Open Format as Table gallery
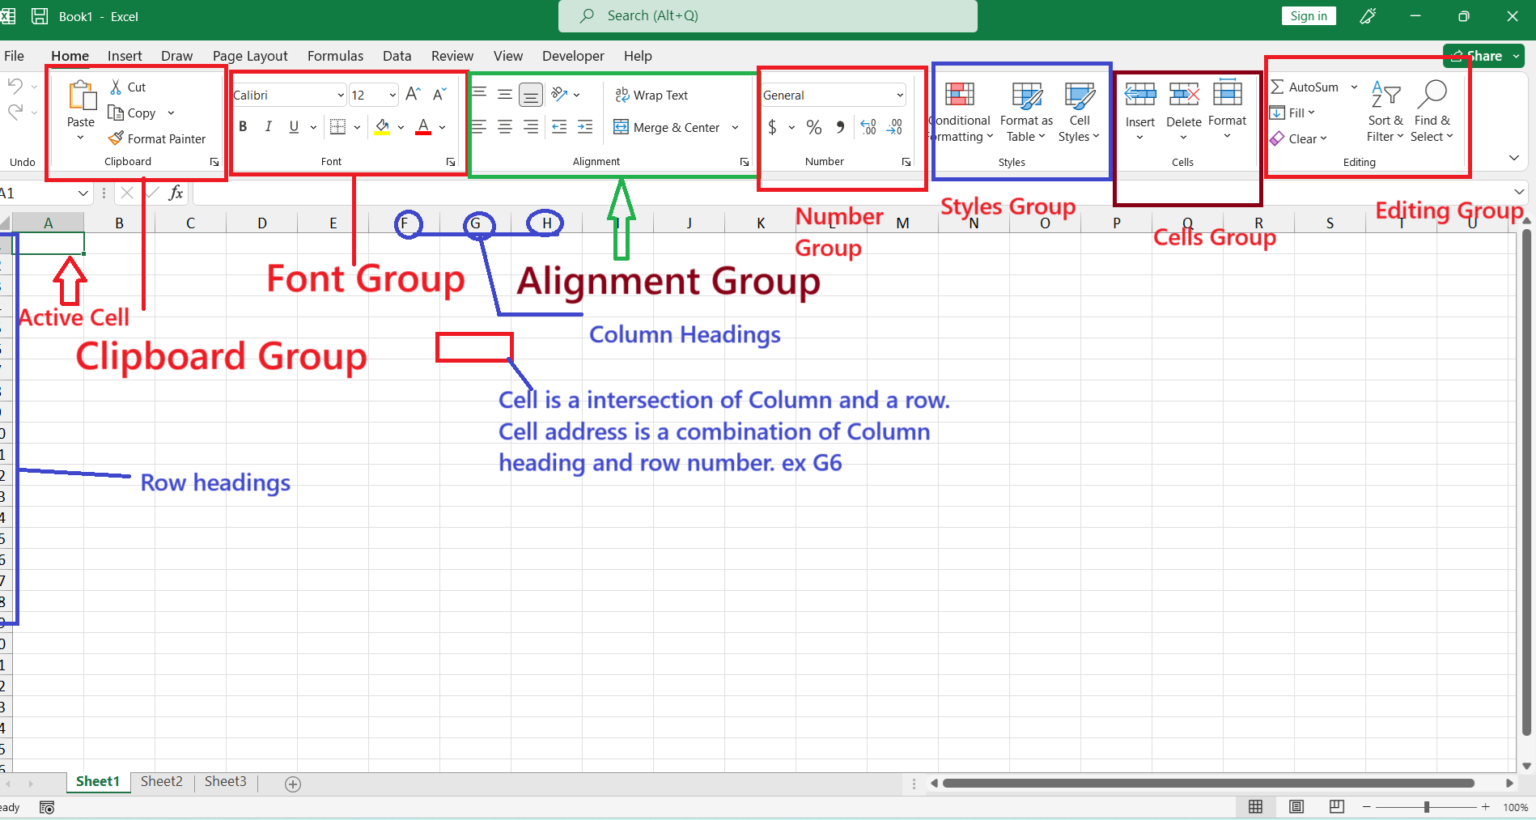 click(1026, 112)
